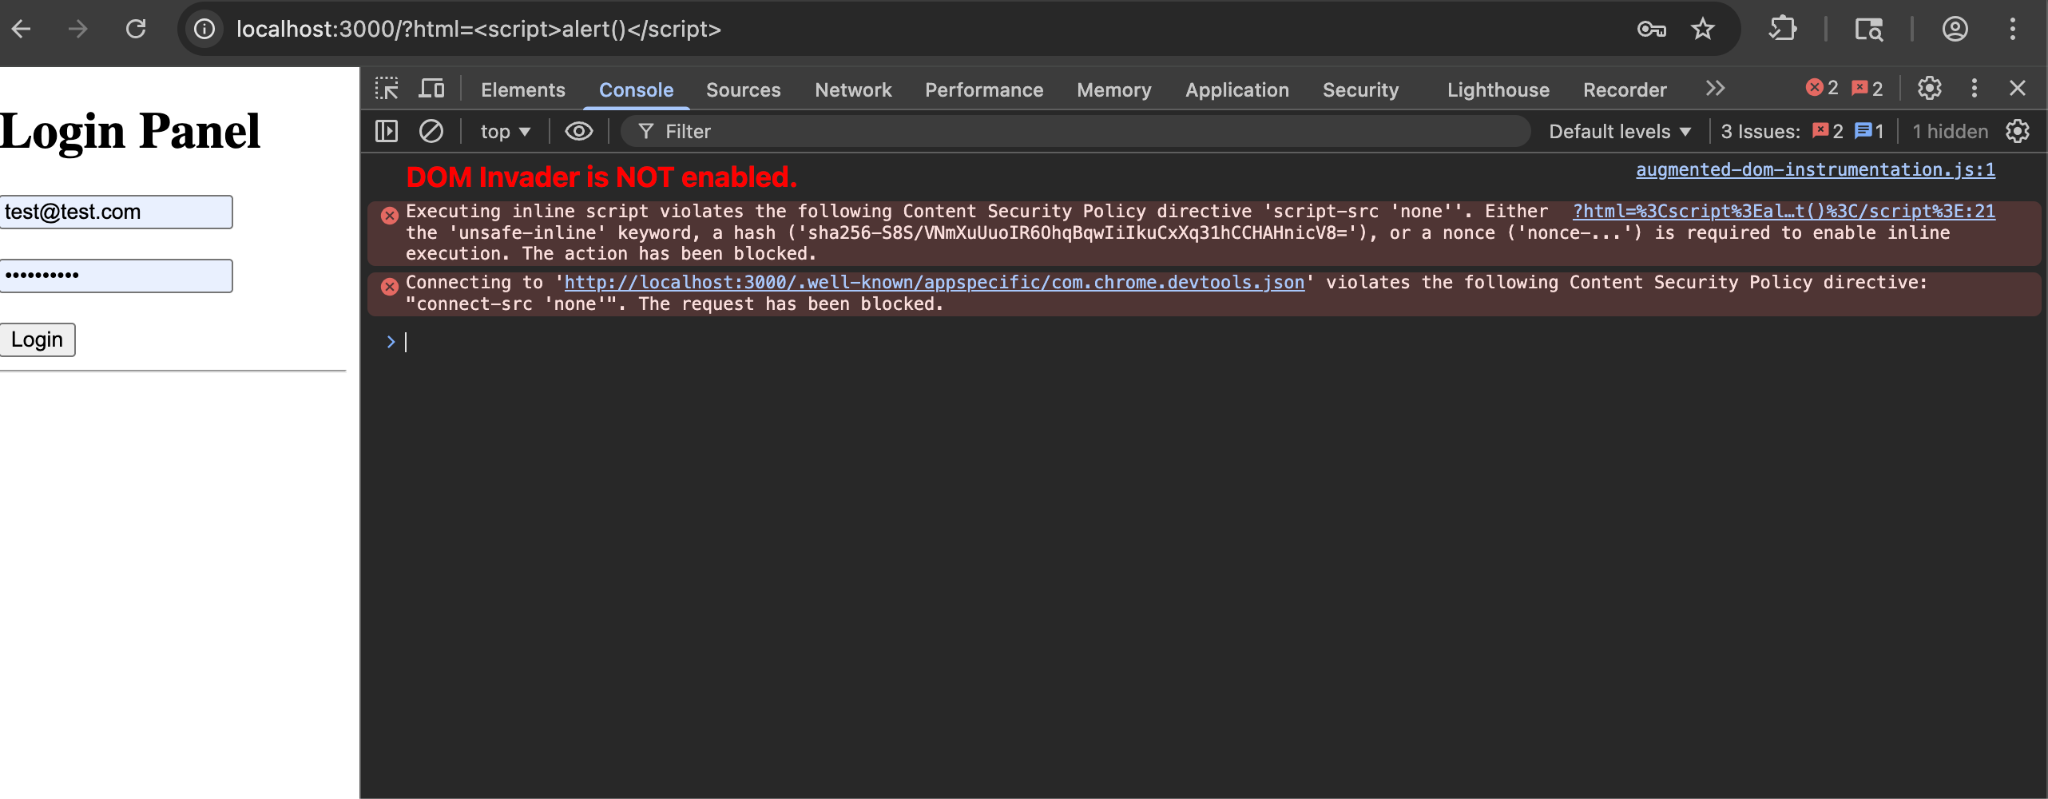The image size is (2048, 799).
Task: Activate the inspect element picker icon
Action: [387, 88]
